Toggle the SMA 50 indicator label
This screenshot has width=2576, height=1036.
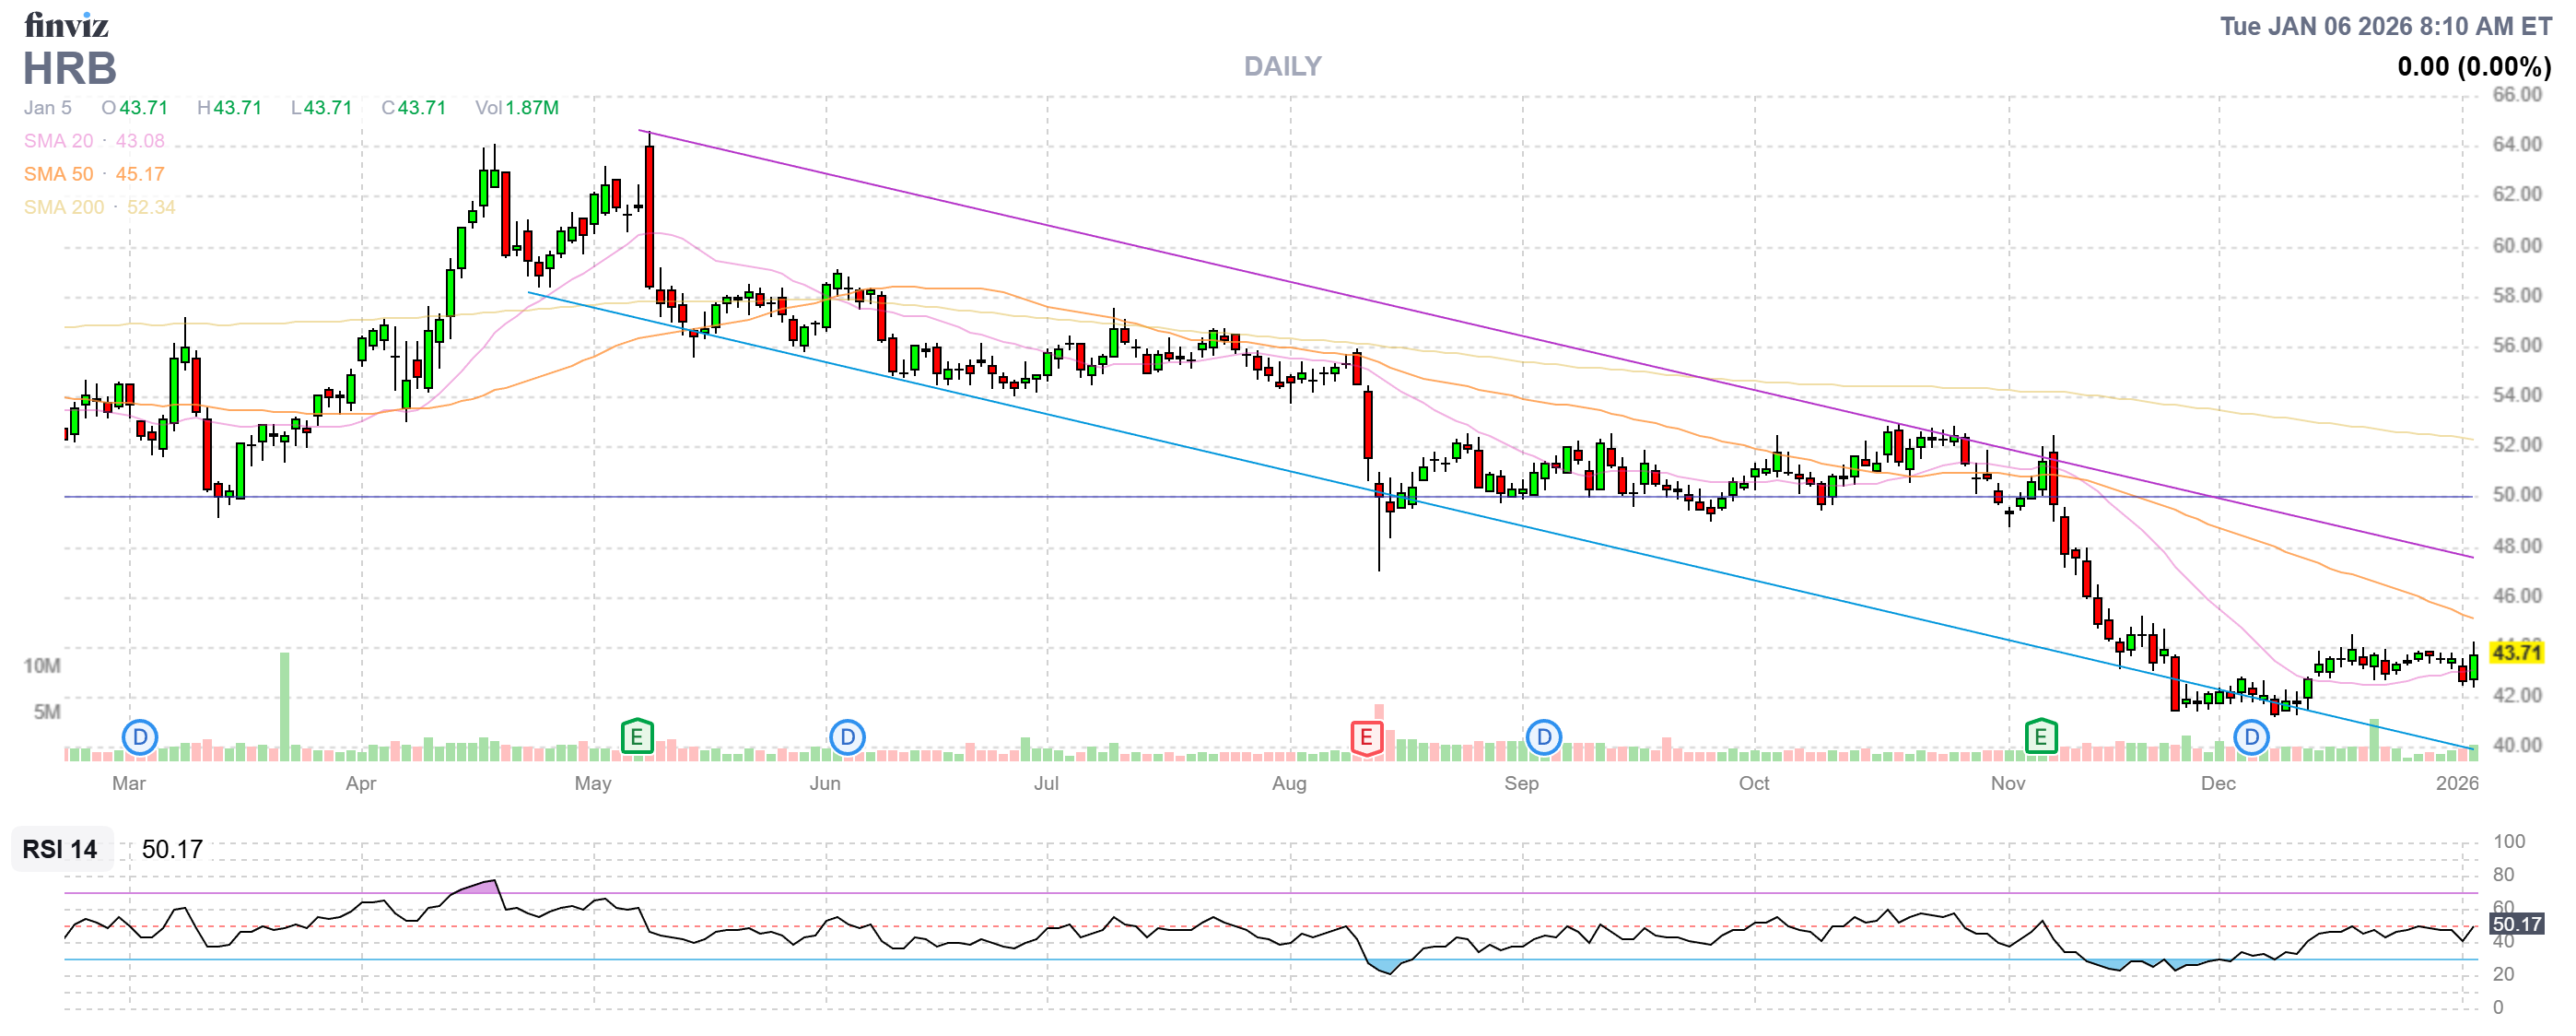pos(58,174)
